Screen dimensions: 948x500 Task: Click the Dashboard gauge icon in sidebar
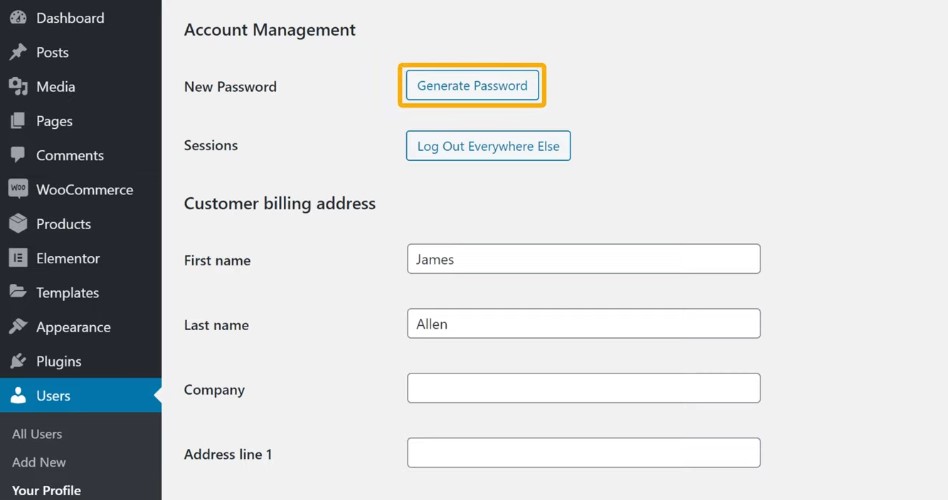pyautogui.click(x=18, y=18)
